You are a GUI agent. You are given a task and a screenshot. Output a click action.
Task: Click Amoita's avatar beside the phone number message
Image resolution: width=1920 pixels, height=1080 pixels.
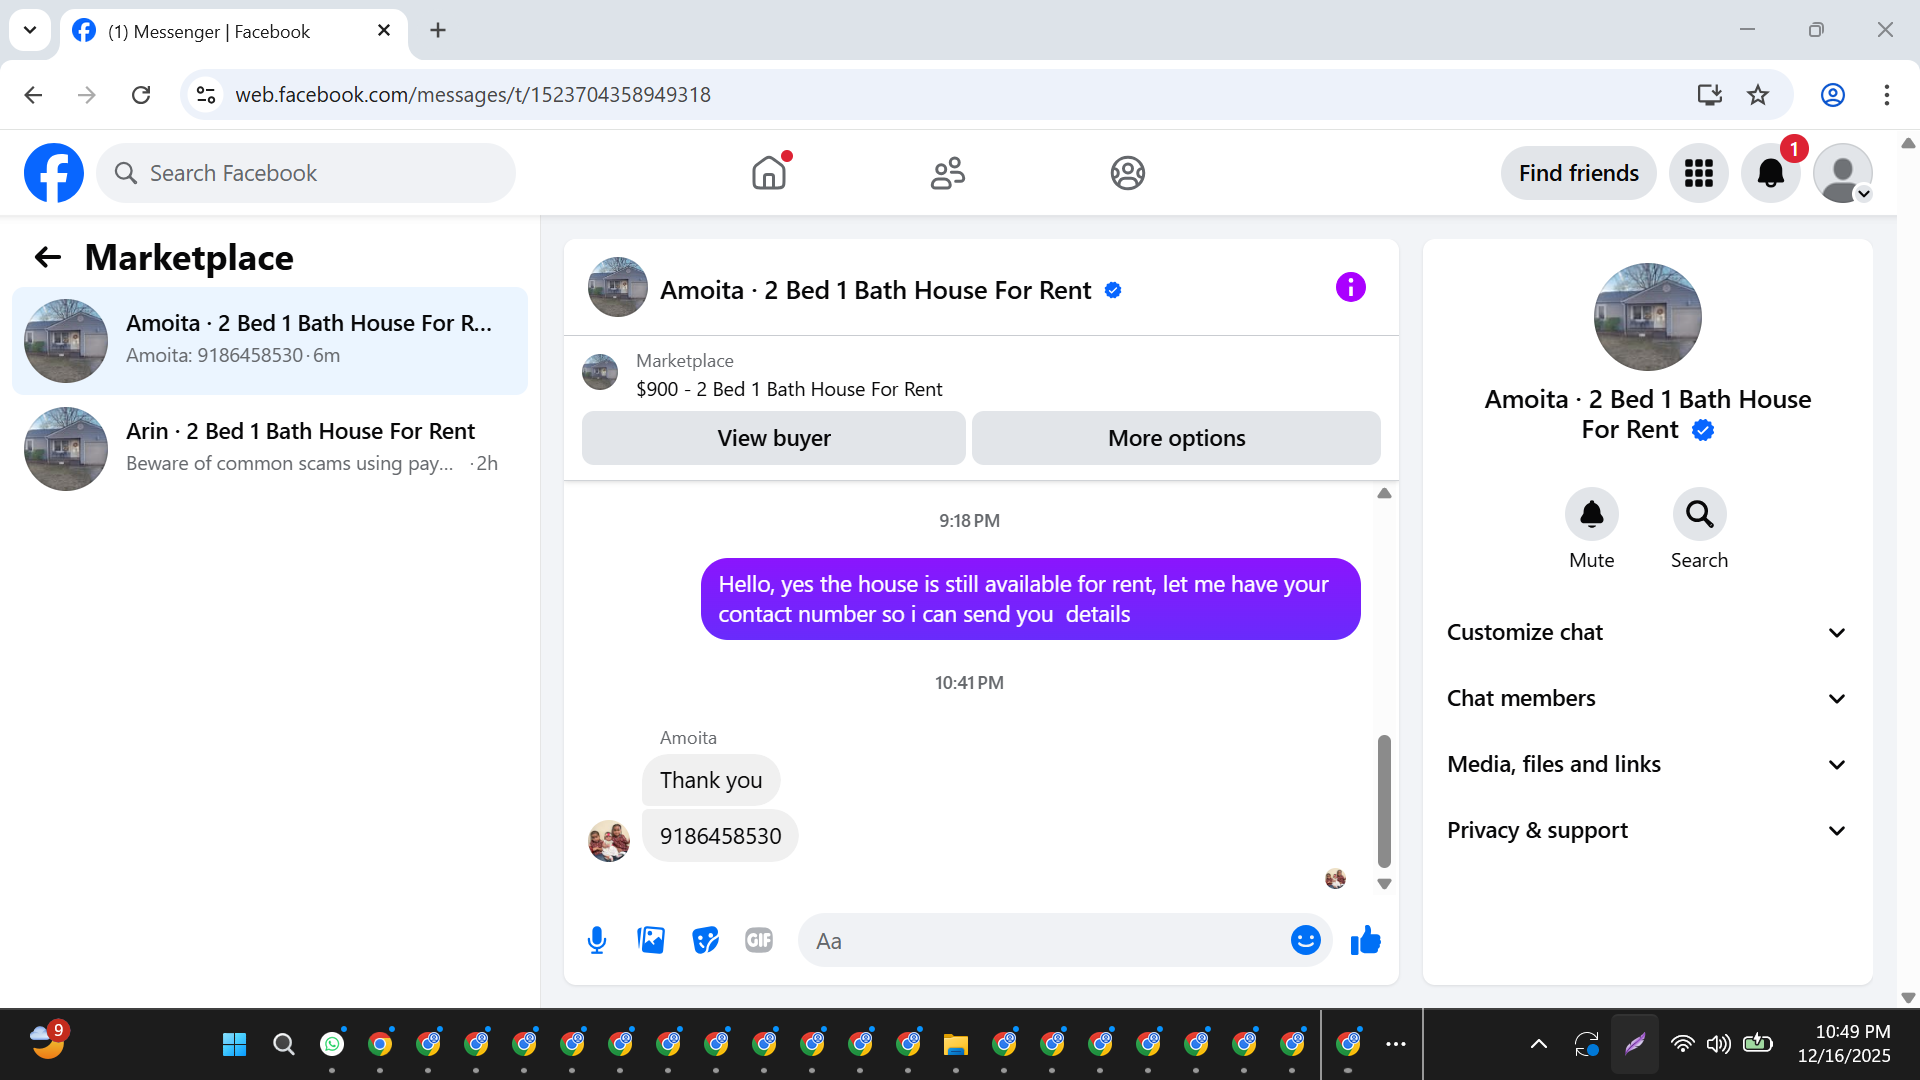point(609,841)
